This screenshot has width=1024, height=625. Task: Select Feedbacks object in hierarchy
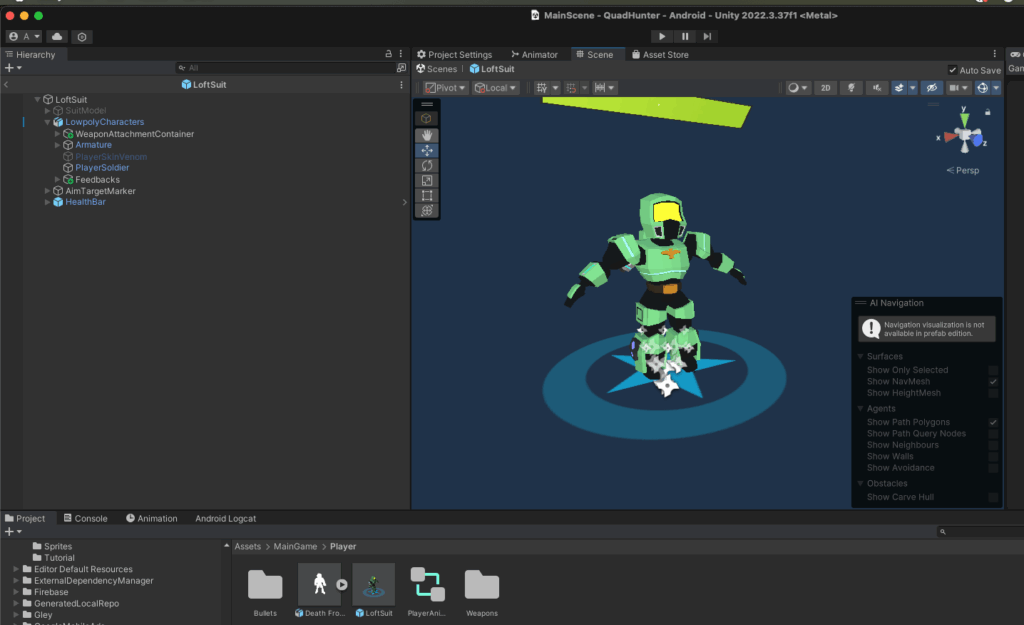click(97, 180)
